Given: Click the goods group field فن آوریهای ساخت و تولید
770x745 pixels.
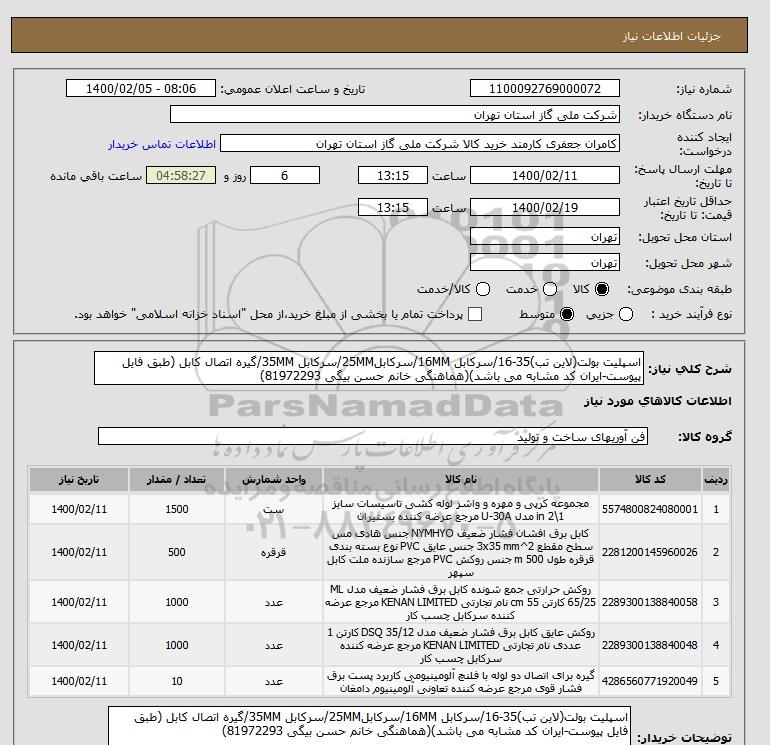Looking at the screenshot, I should pos(373,436).
